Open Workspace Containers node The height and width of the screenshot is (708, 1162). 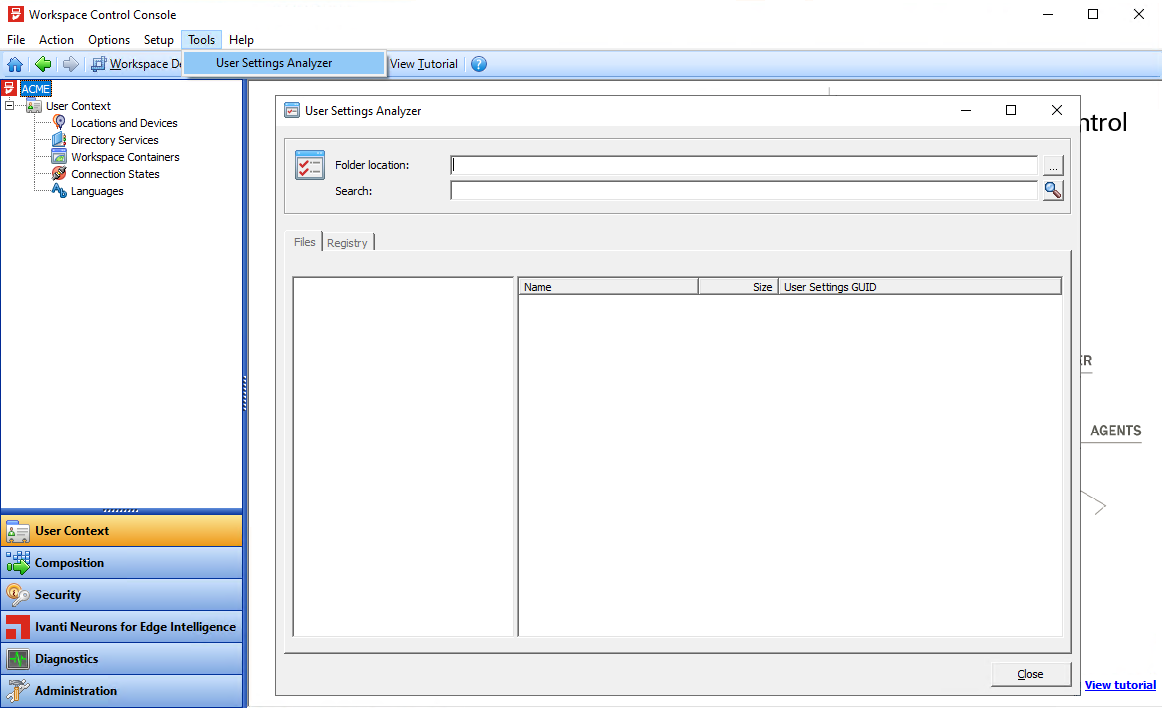[x=124, y=157]
